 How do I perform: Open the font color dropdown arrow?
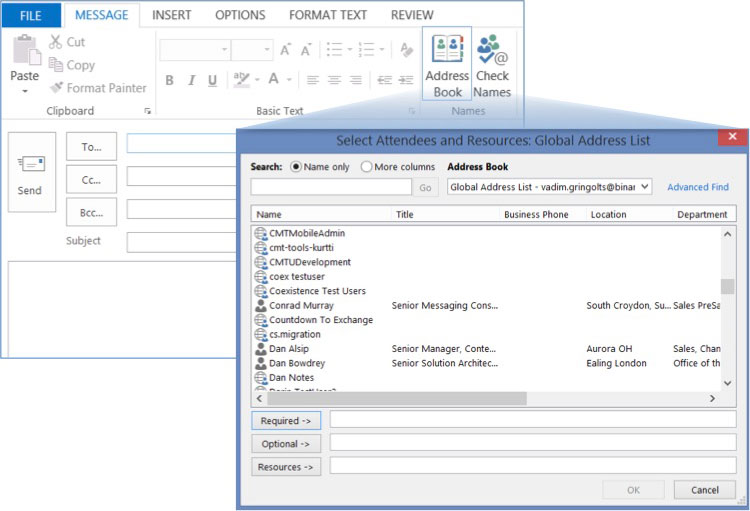click(x=289, y=79)
